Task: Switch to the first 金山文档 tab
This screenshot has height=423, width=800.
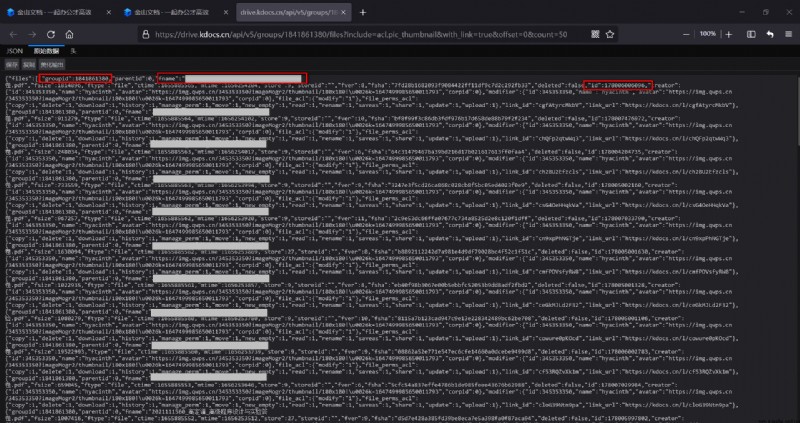Action: coord(58,12)
